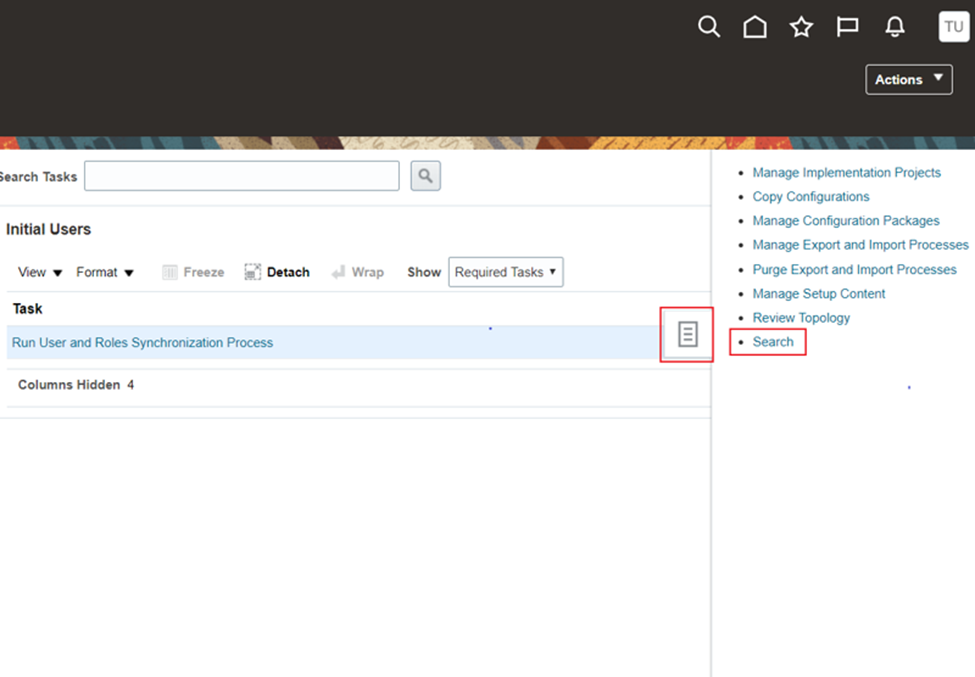Open the TU user profile avatar
This screenshot has height=677, width=975.
[953, 27]
